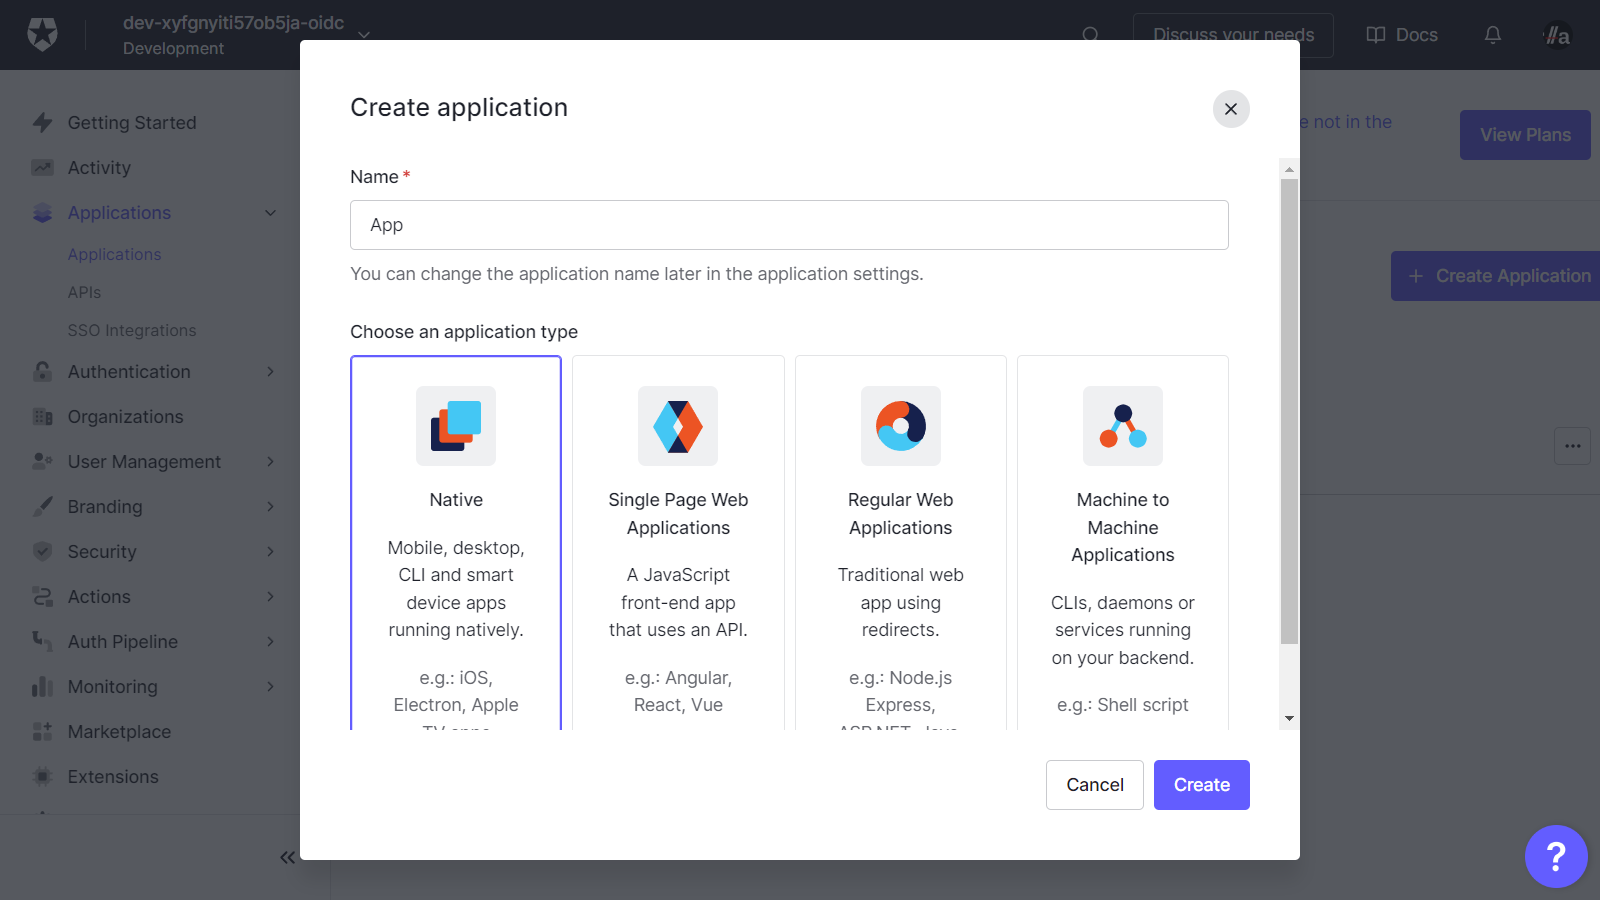This screenshot has width=1600, height=900.
Task: Select the Native application type icon
Action: click(x=456, y=426)
